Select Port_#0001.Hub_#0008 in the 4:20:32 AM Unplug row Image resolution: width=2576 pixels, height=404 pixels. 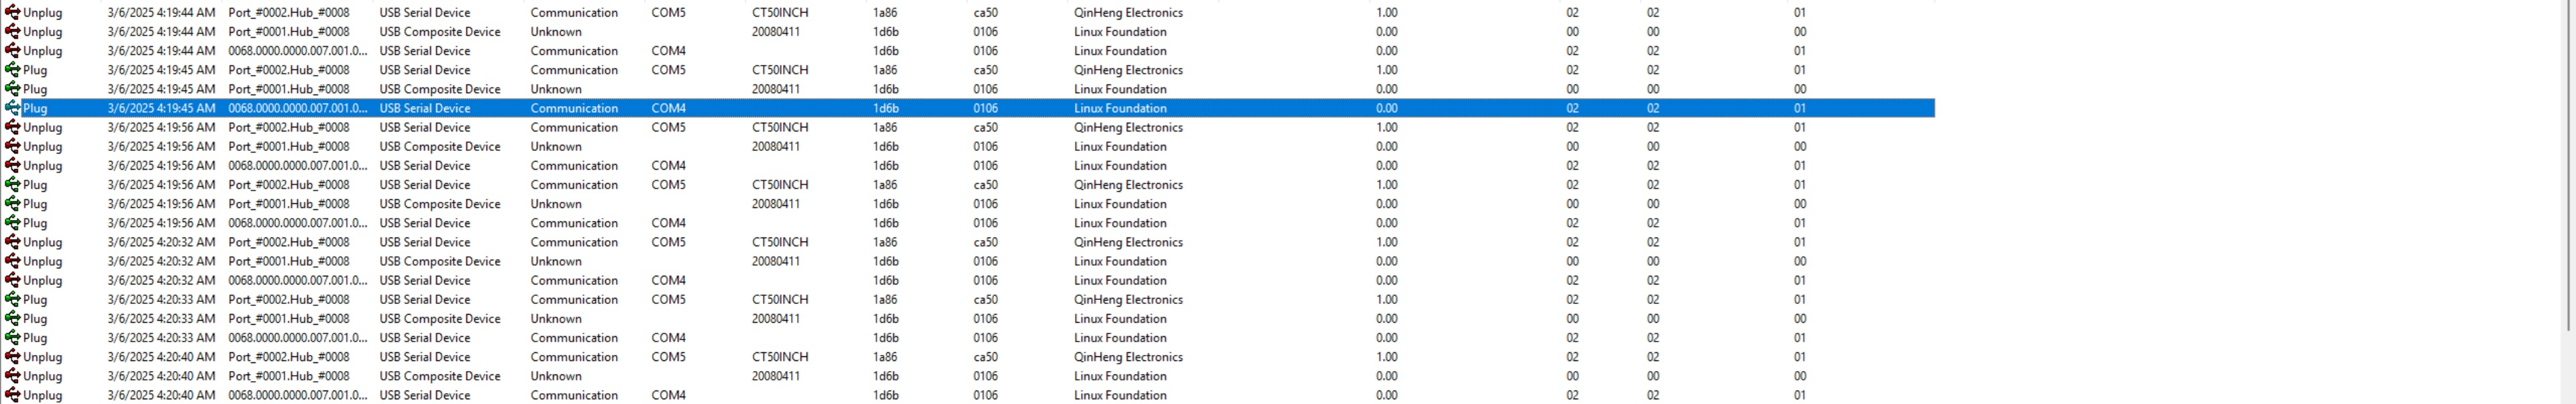pyautogui.click(x=289, y=261)
